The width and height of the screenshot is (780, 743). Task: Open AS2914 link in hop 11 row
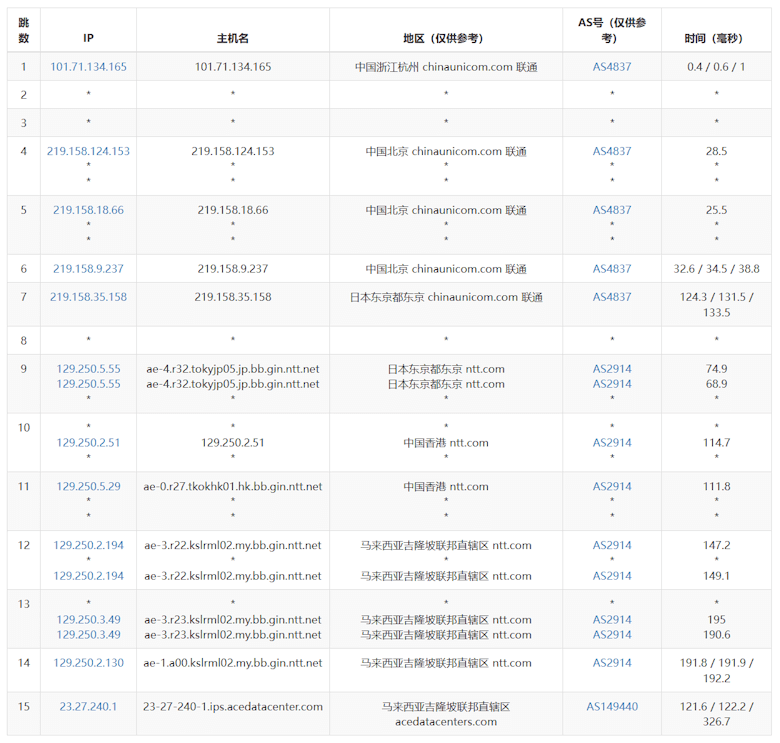click(612, 487)
